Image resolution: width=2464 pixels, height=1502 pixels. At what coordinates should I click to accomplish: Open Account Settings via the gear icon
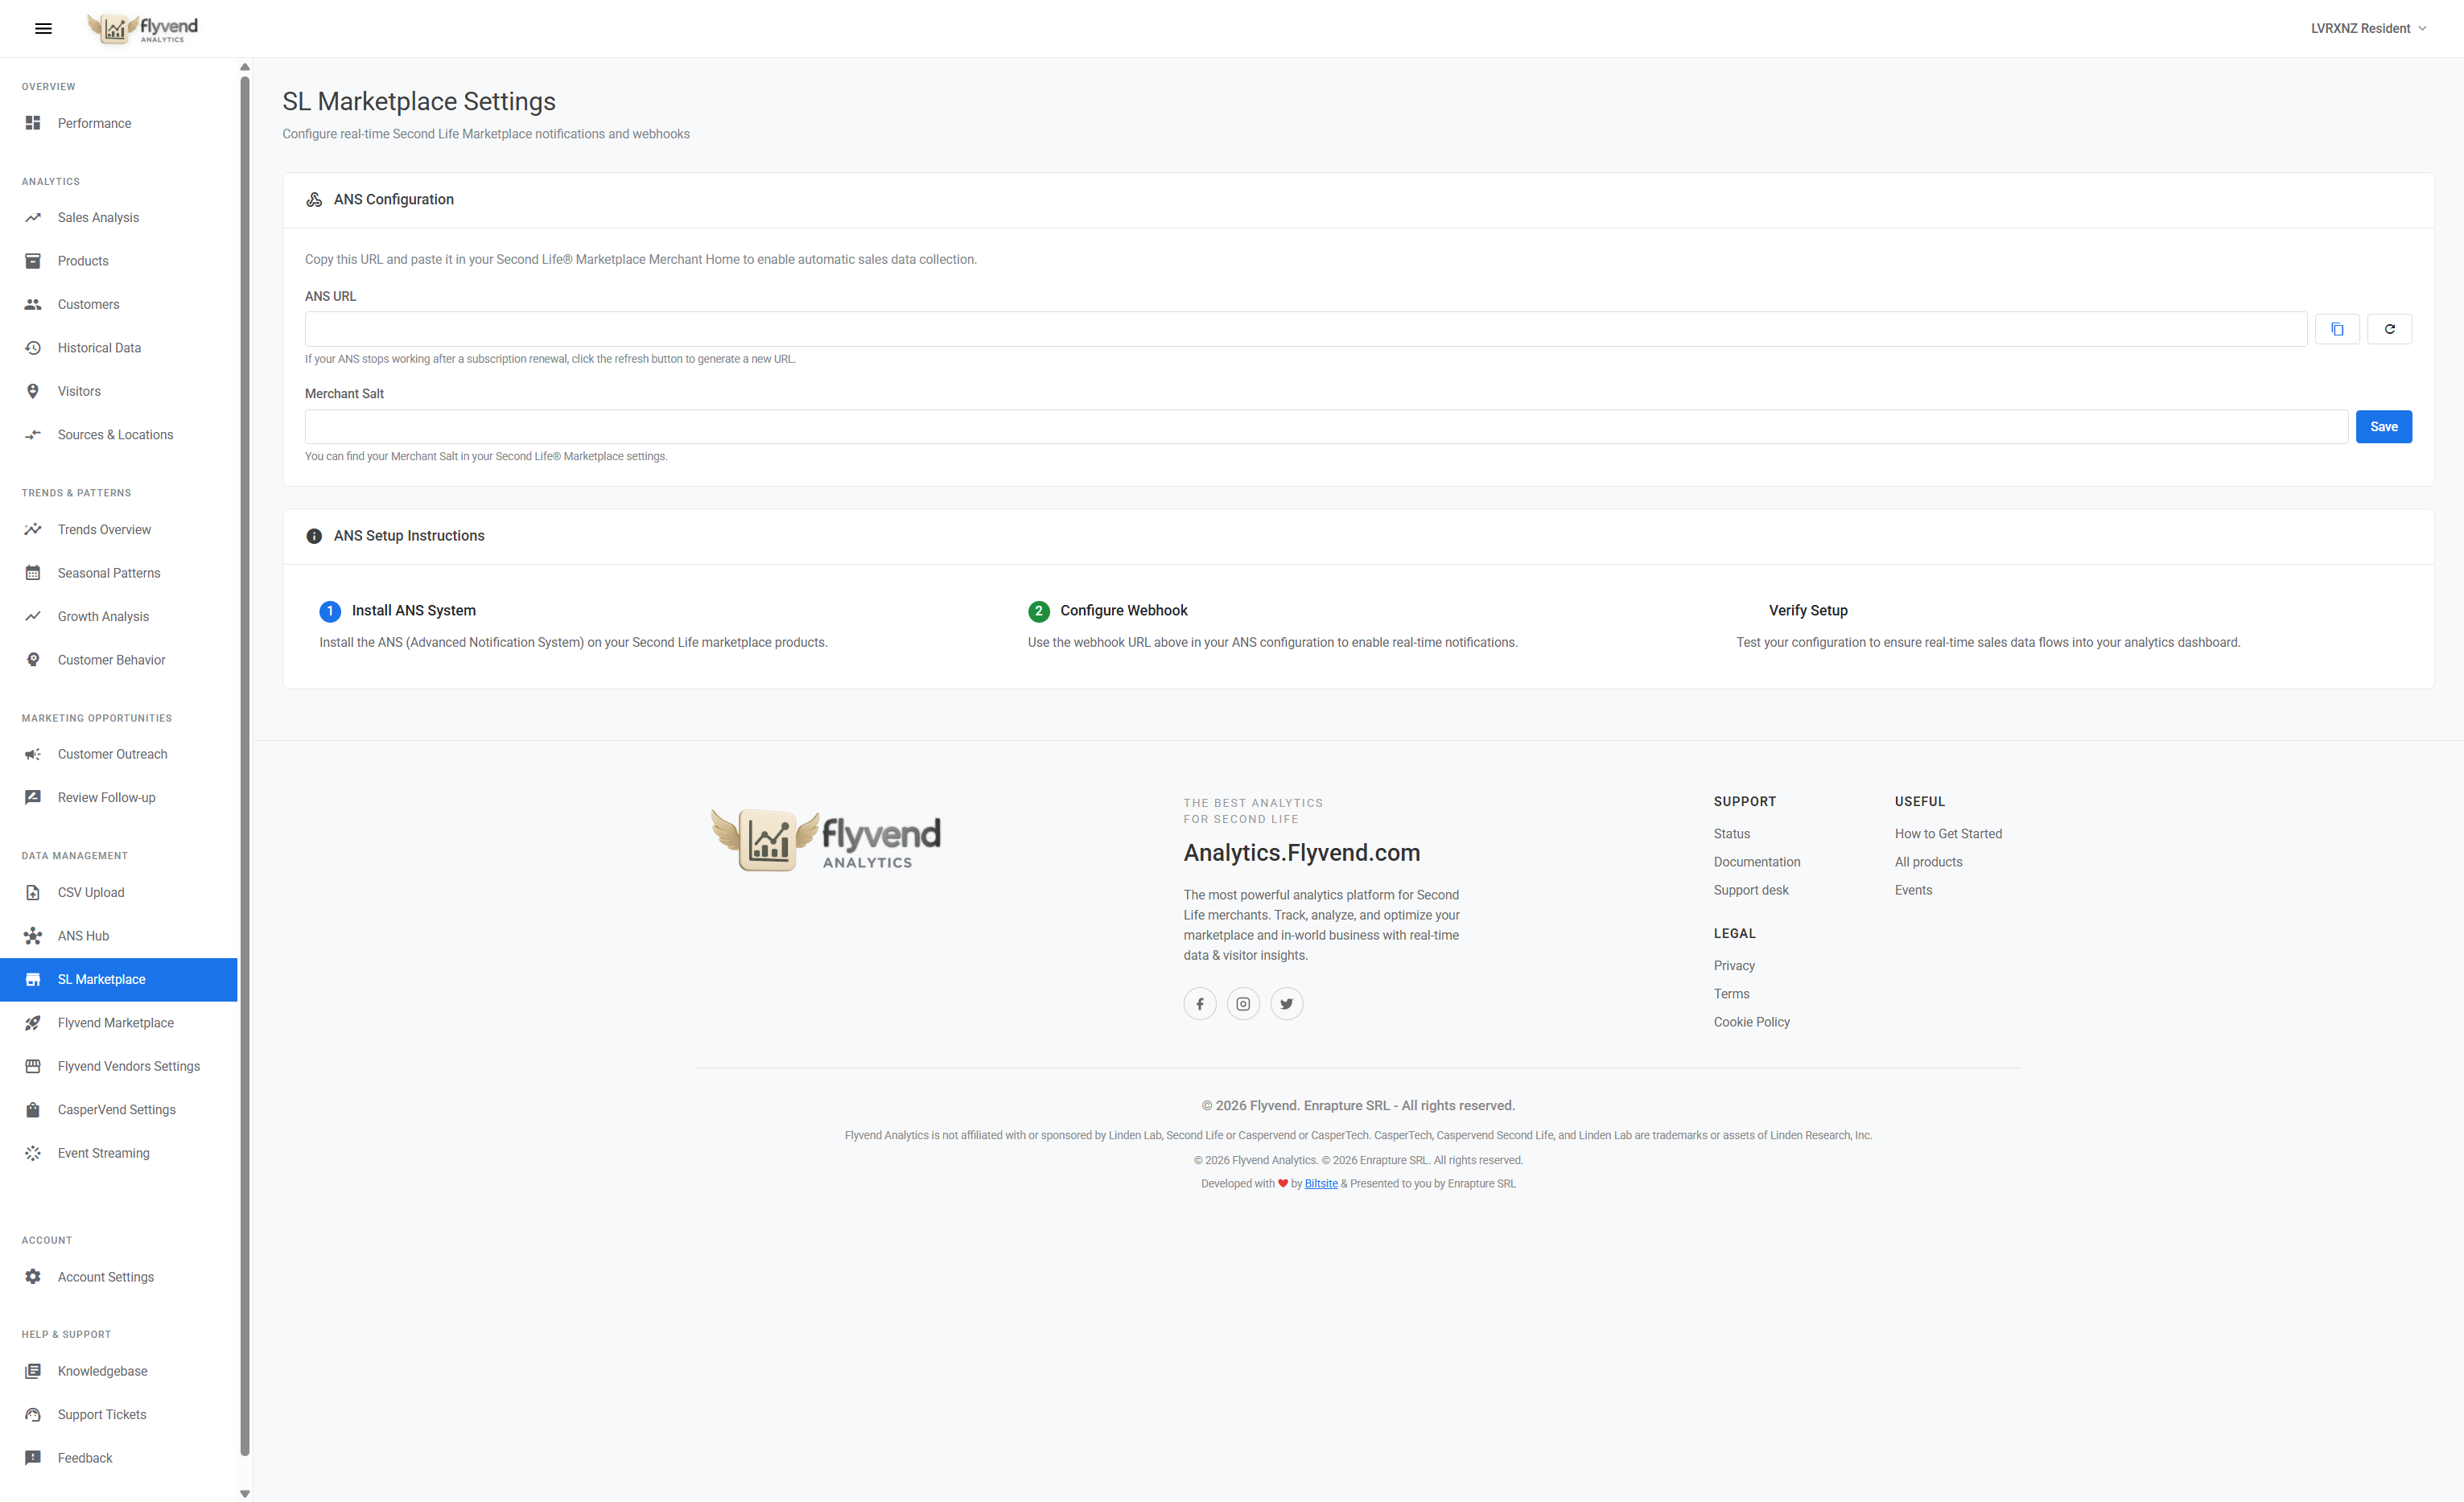[x=33, y=1276]
